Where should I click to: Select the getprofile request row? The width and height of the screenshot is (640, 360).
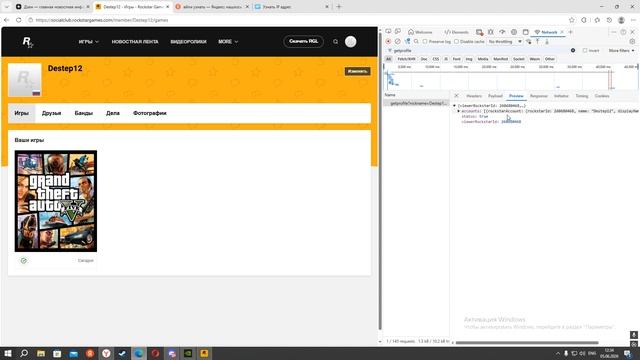coord(416,103)
